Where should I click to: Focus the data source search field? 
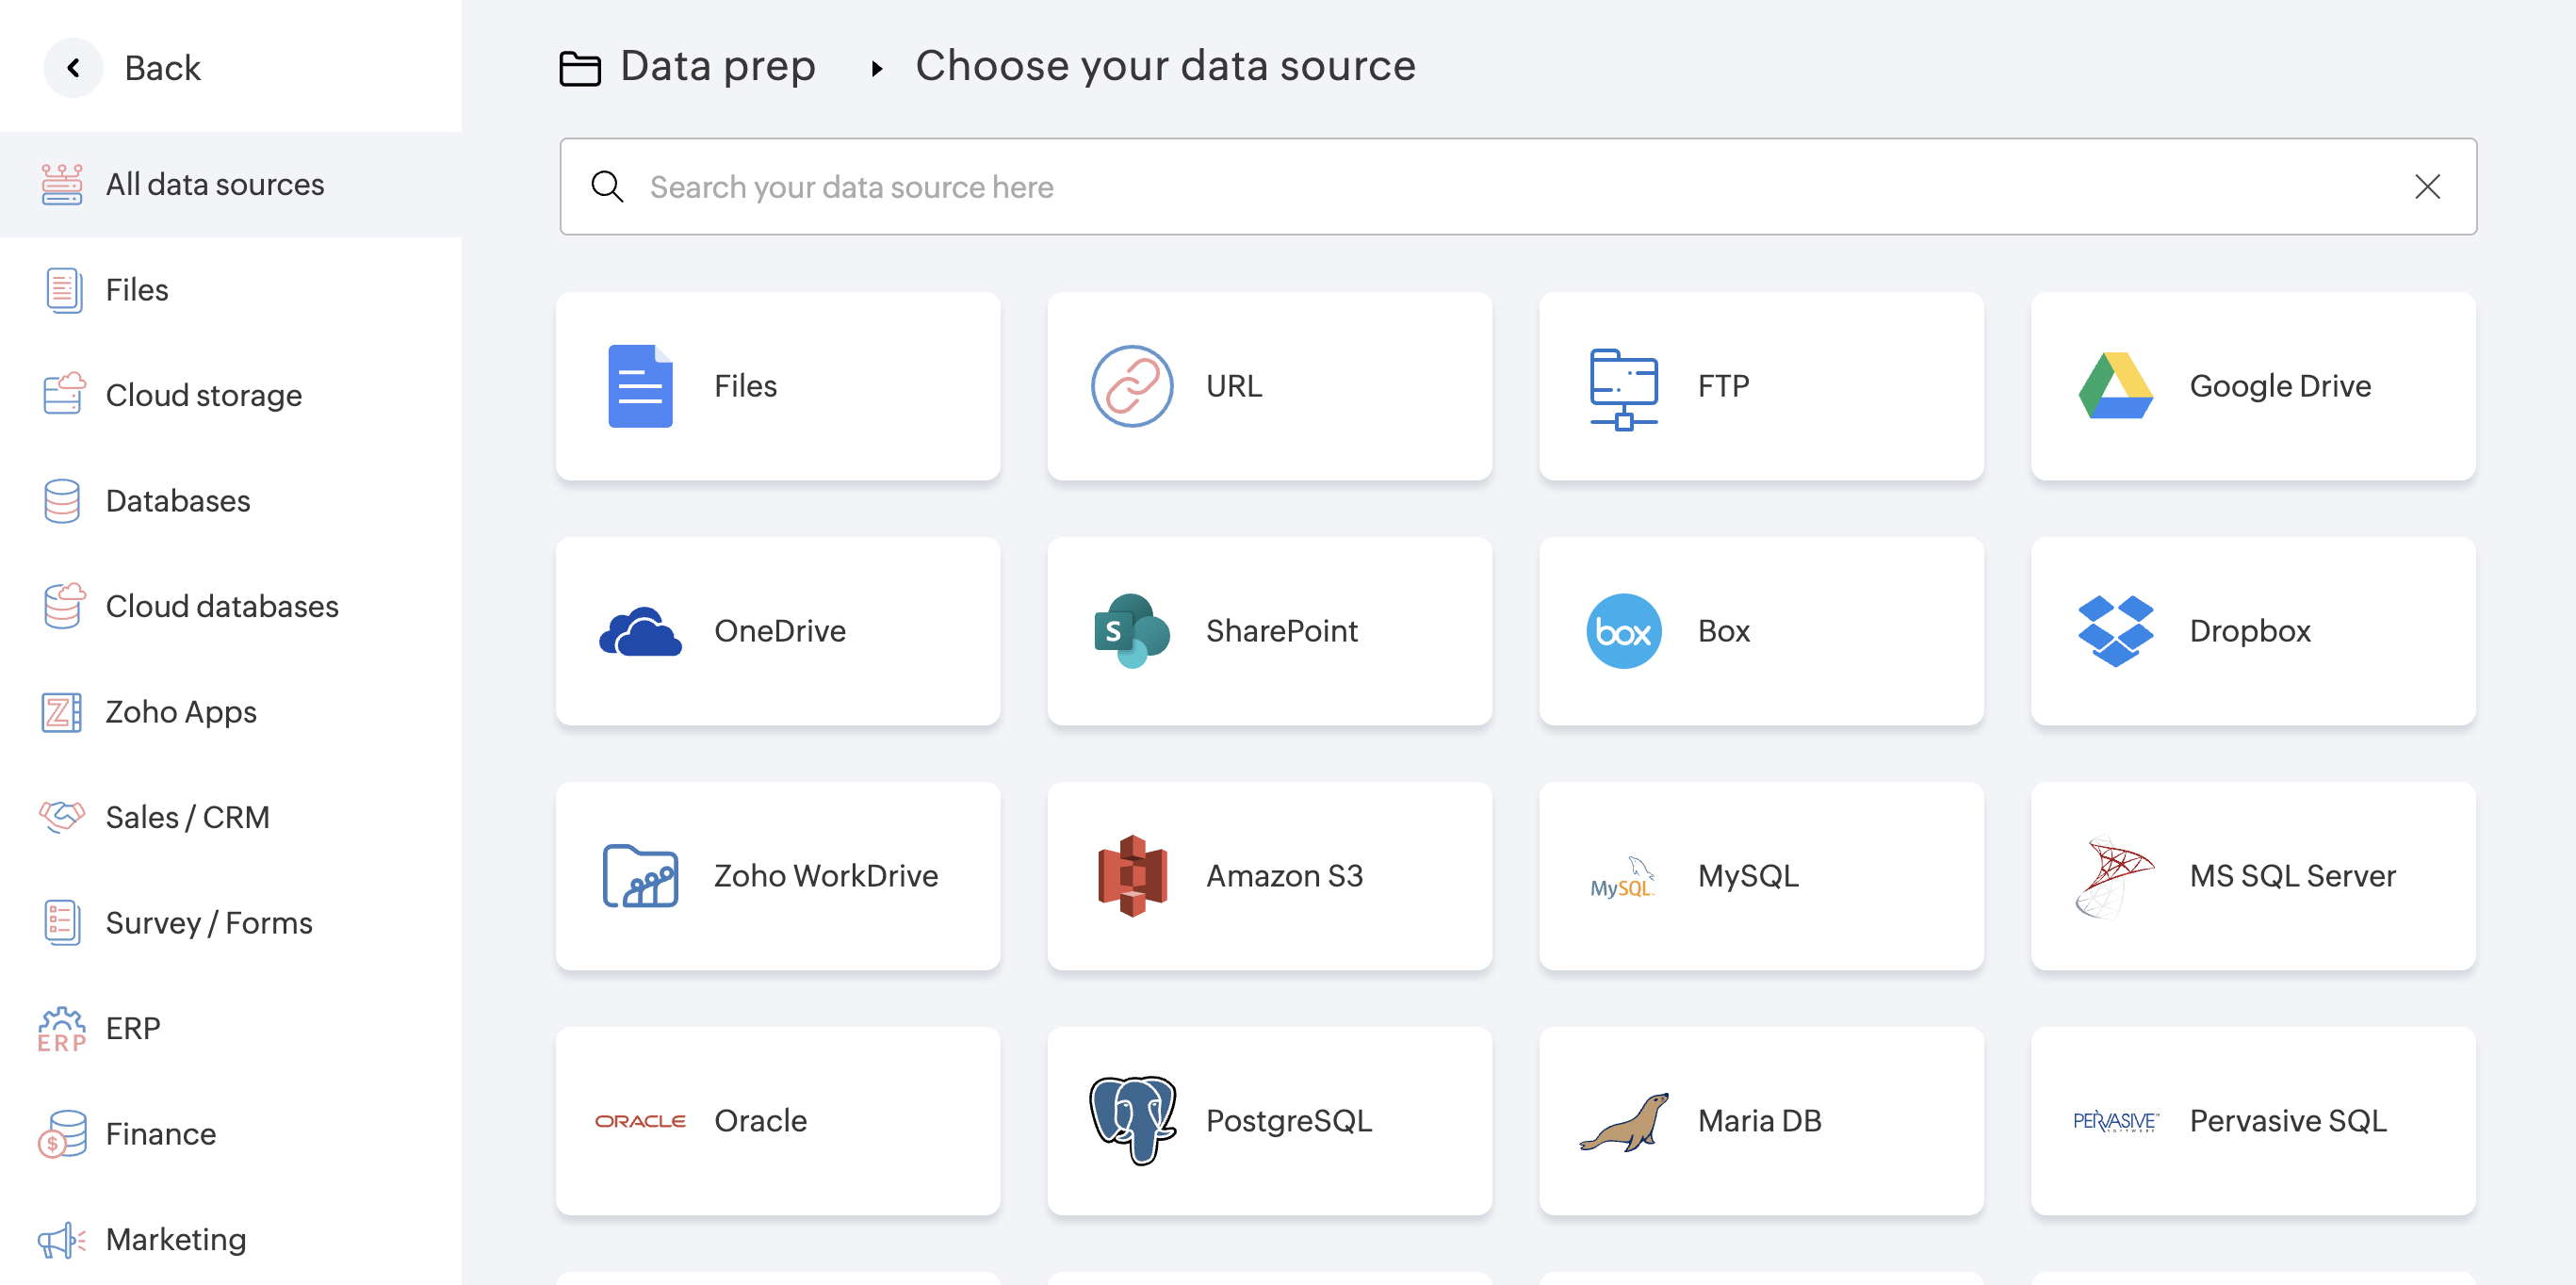click(1518, 187)
